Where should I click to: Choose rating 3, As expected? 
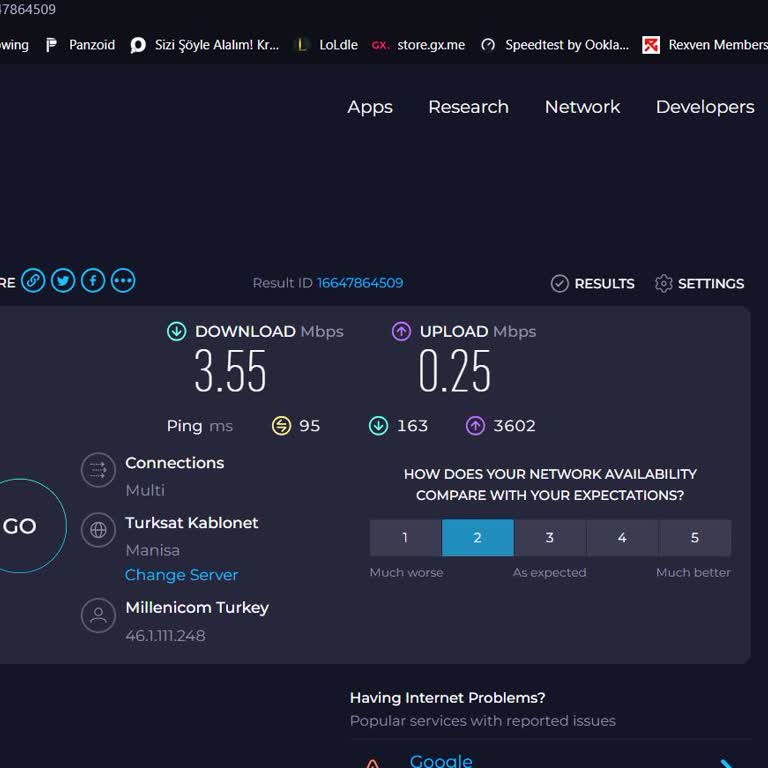550,538
